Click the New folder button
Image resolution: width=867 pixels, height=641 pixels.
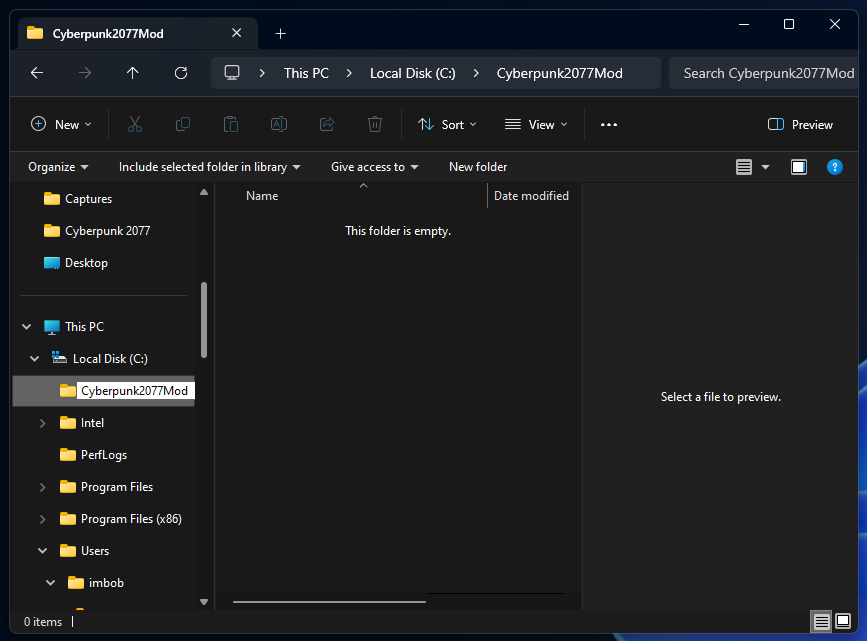(478, 167)
